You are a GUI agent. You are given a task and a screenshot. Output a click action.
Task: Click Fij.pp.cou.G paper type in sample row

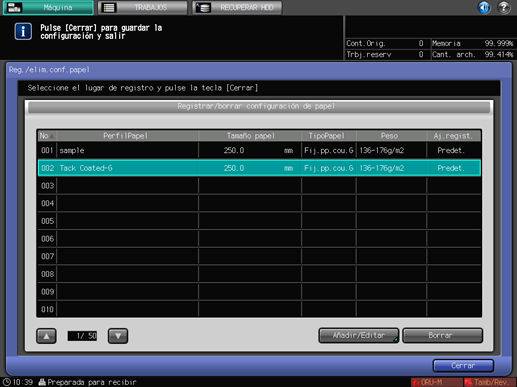329,151
